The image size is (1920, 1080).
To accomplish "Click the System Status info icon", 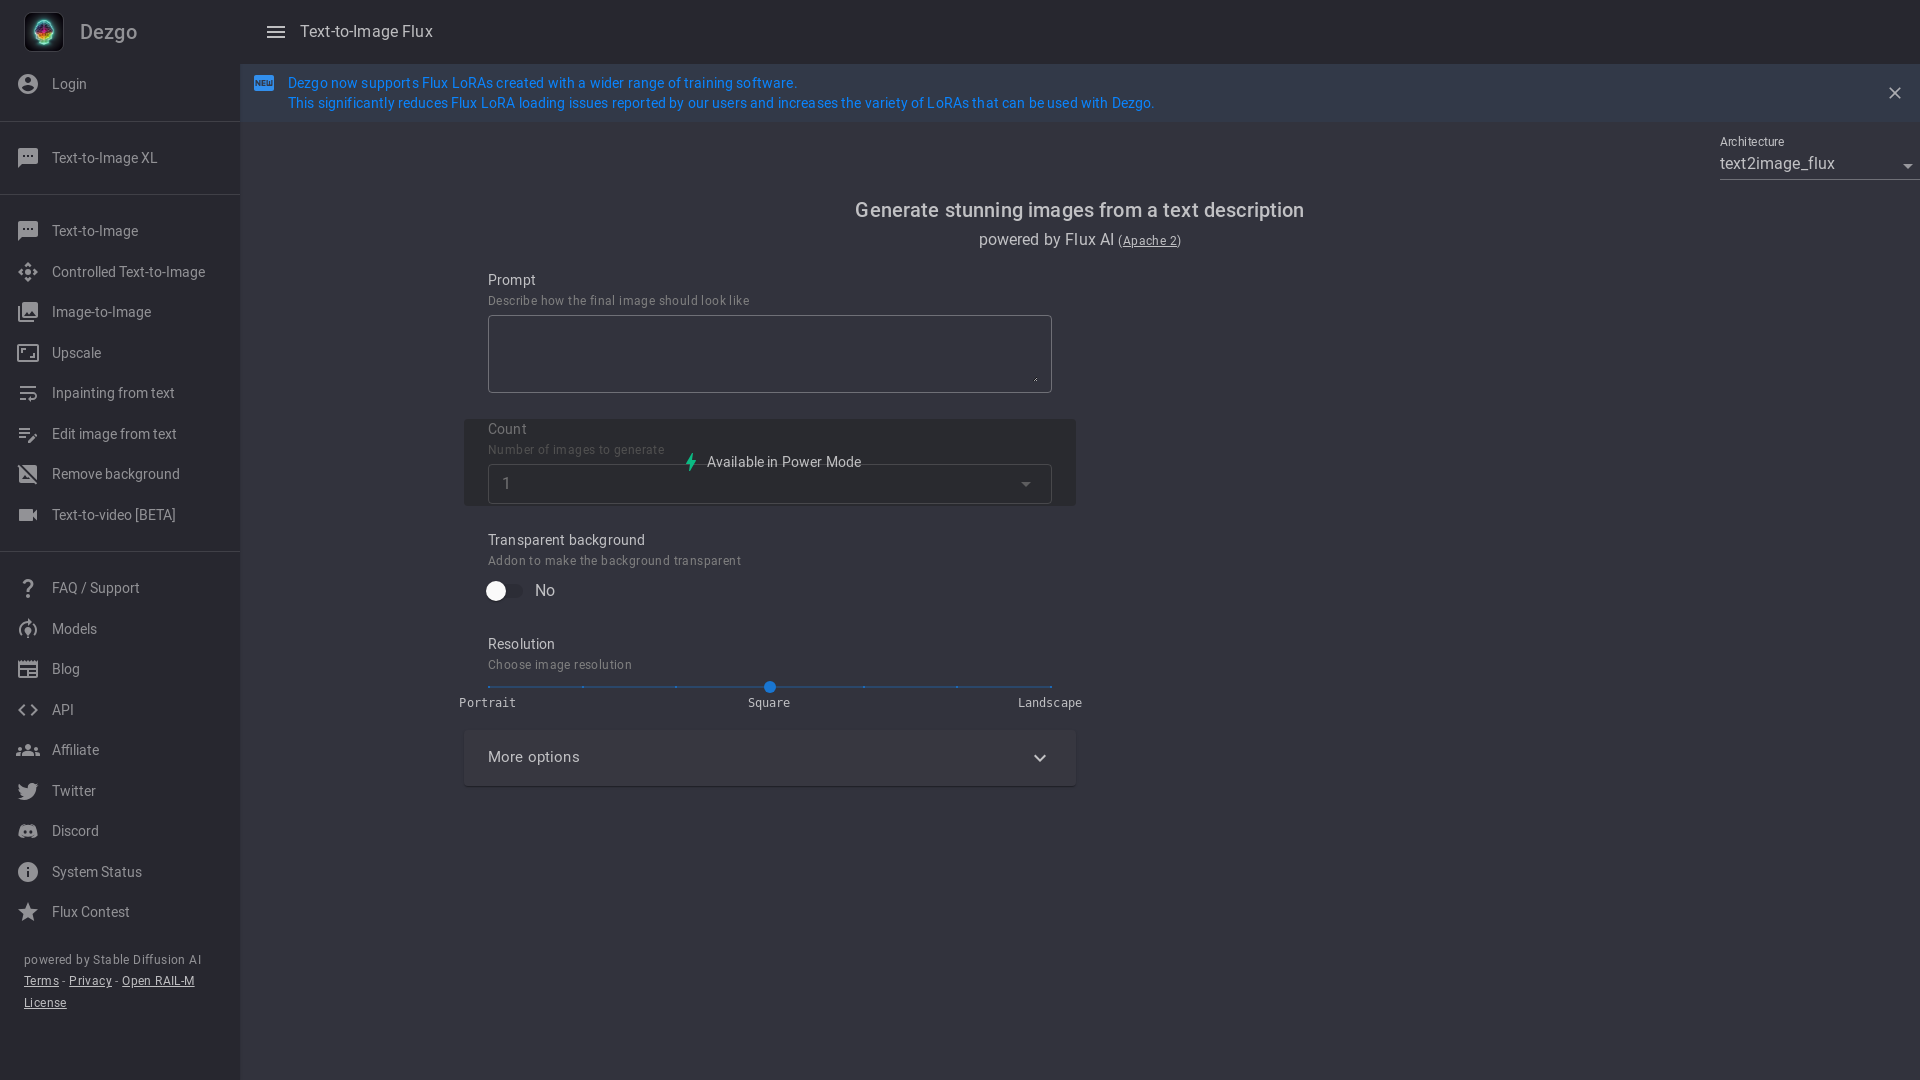I will coord(28,872).
